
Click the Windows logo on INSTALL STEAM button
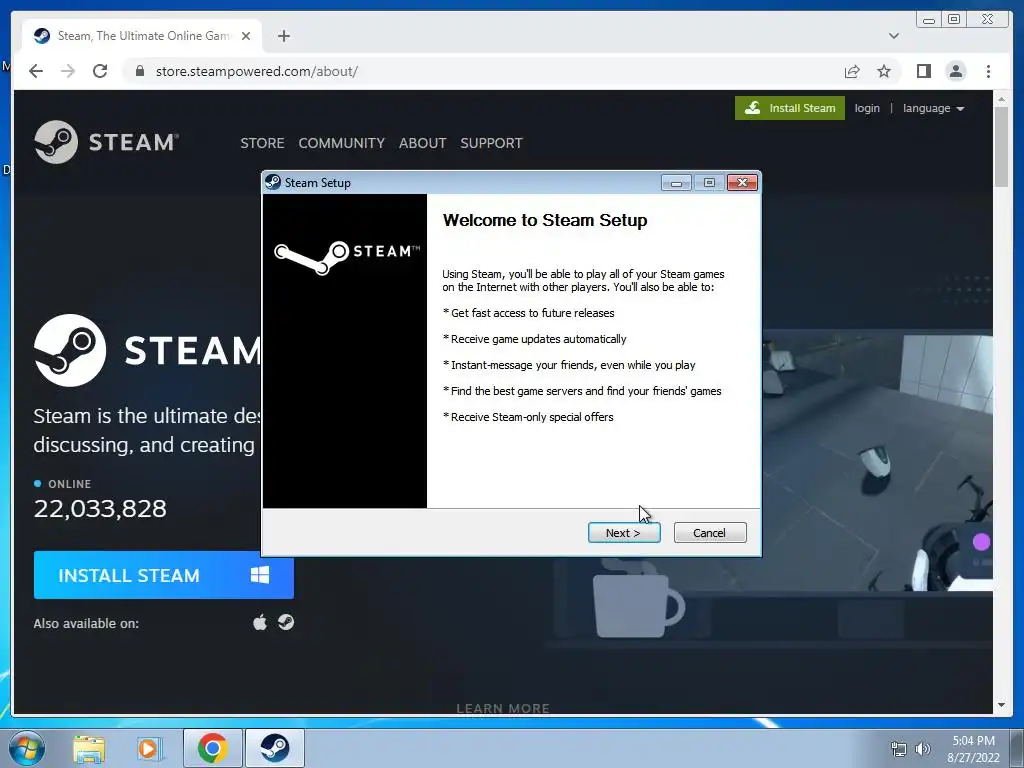coord(260,575)
